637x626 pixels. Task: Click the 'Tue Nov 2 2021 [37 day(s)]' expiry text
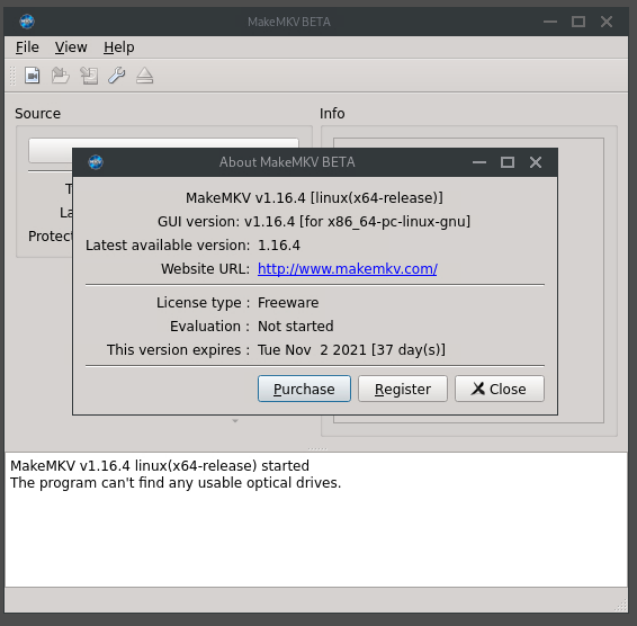[352, 350]
